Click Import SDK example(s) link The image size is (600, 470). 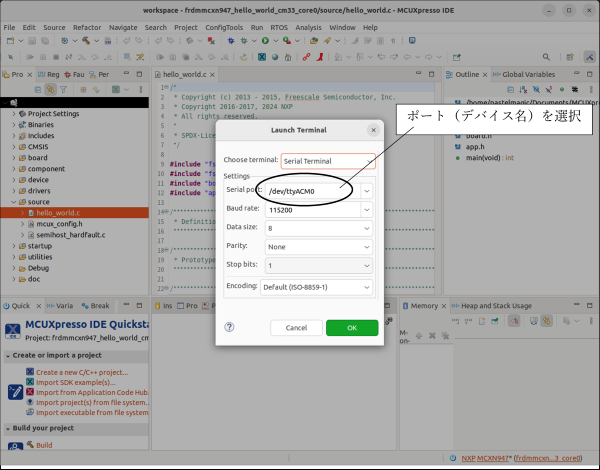coord(78,382)
